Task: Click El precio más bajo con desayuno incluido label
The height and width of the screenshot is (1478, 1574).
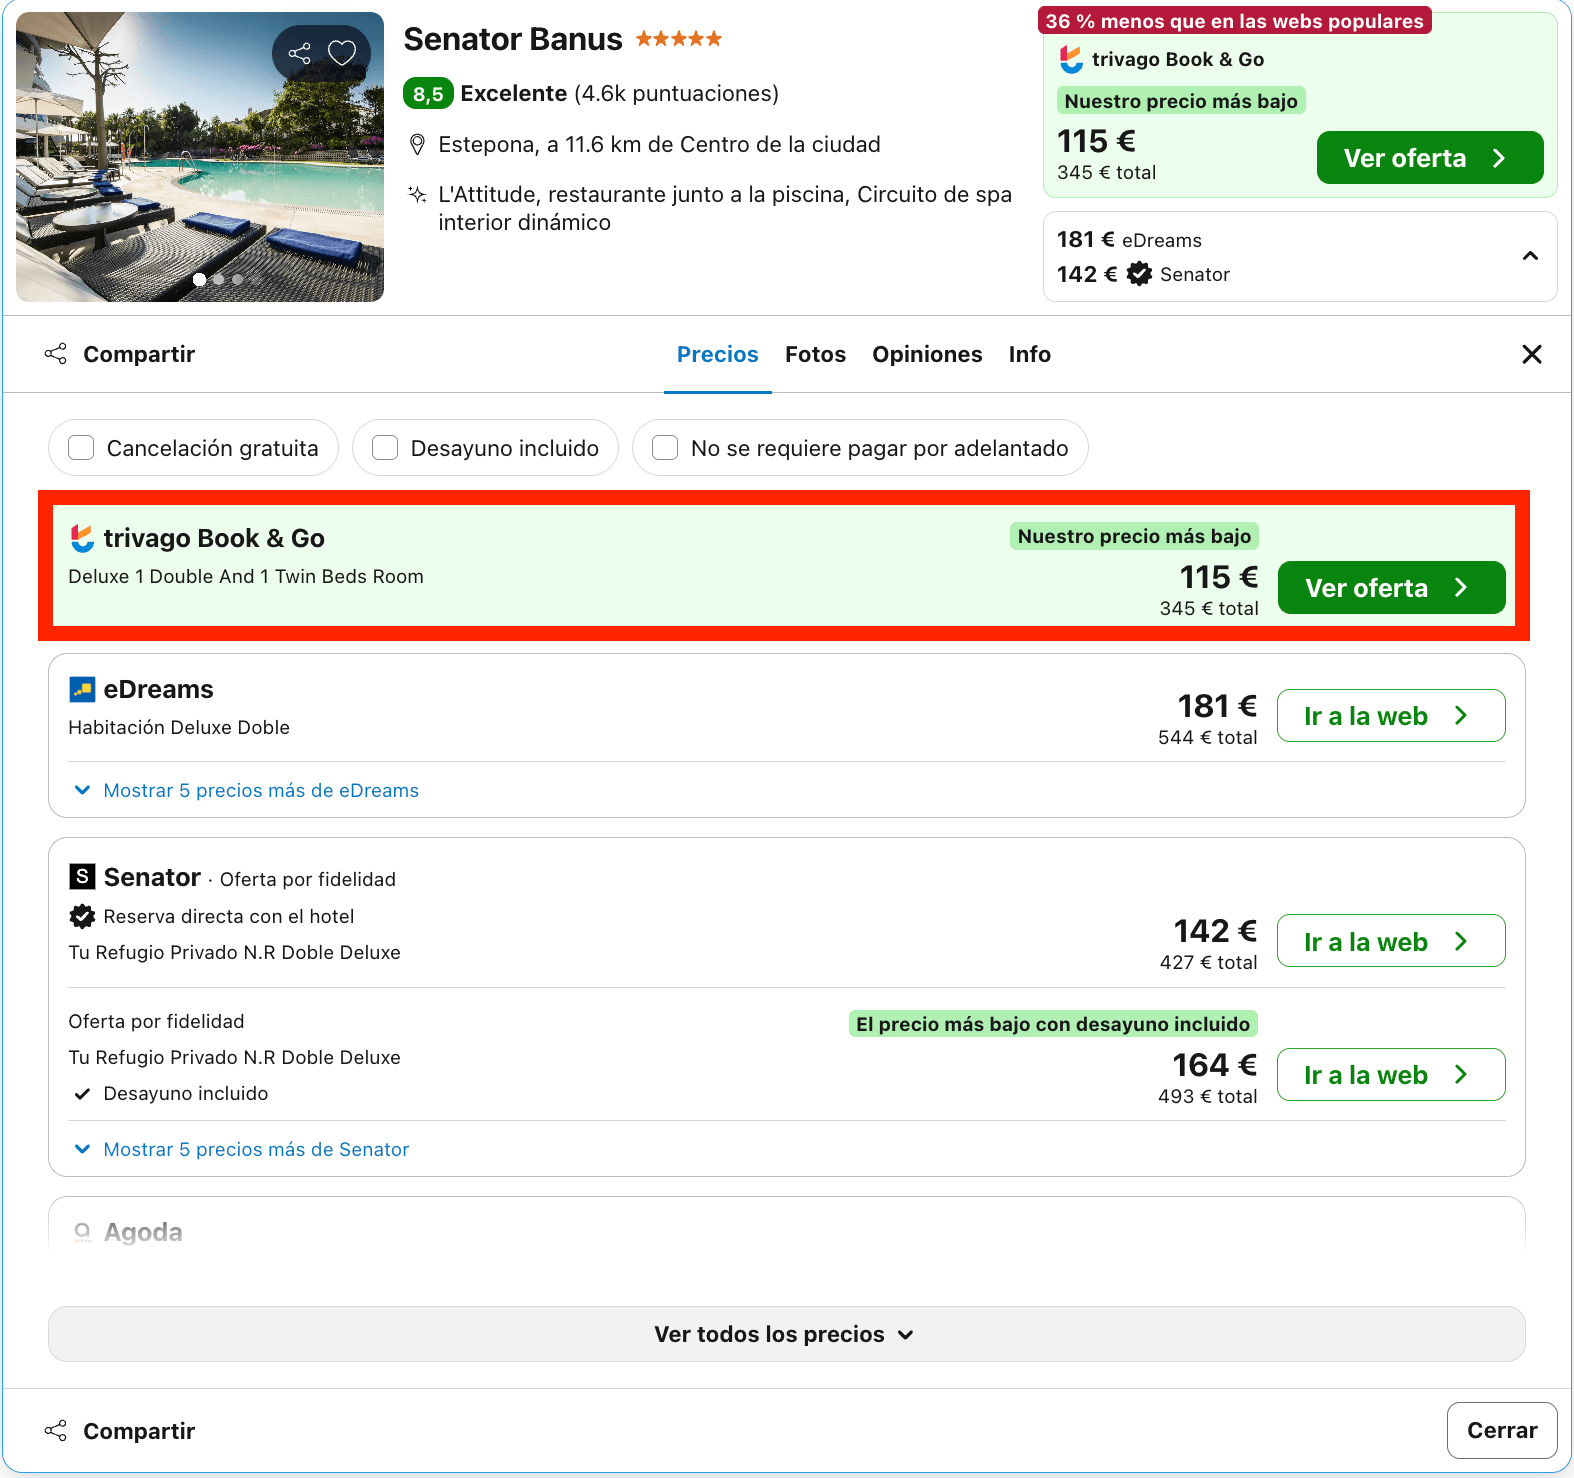Action: click(1053, 1024)
